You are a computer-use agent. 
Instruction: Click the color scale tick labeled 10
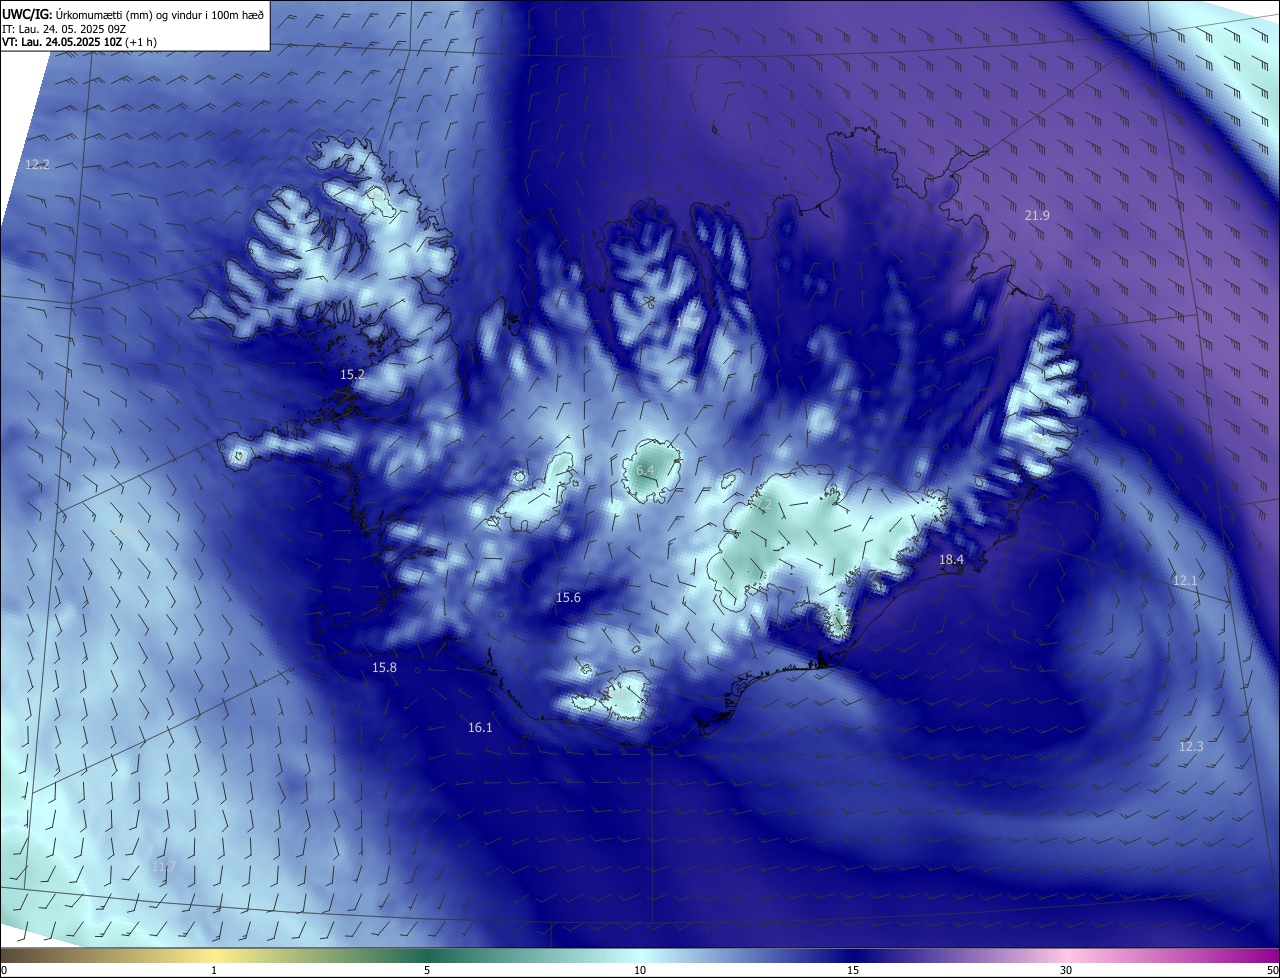pos(640,970)
